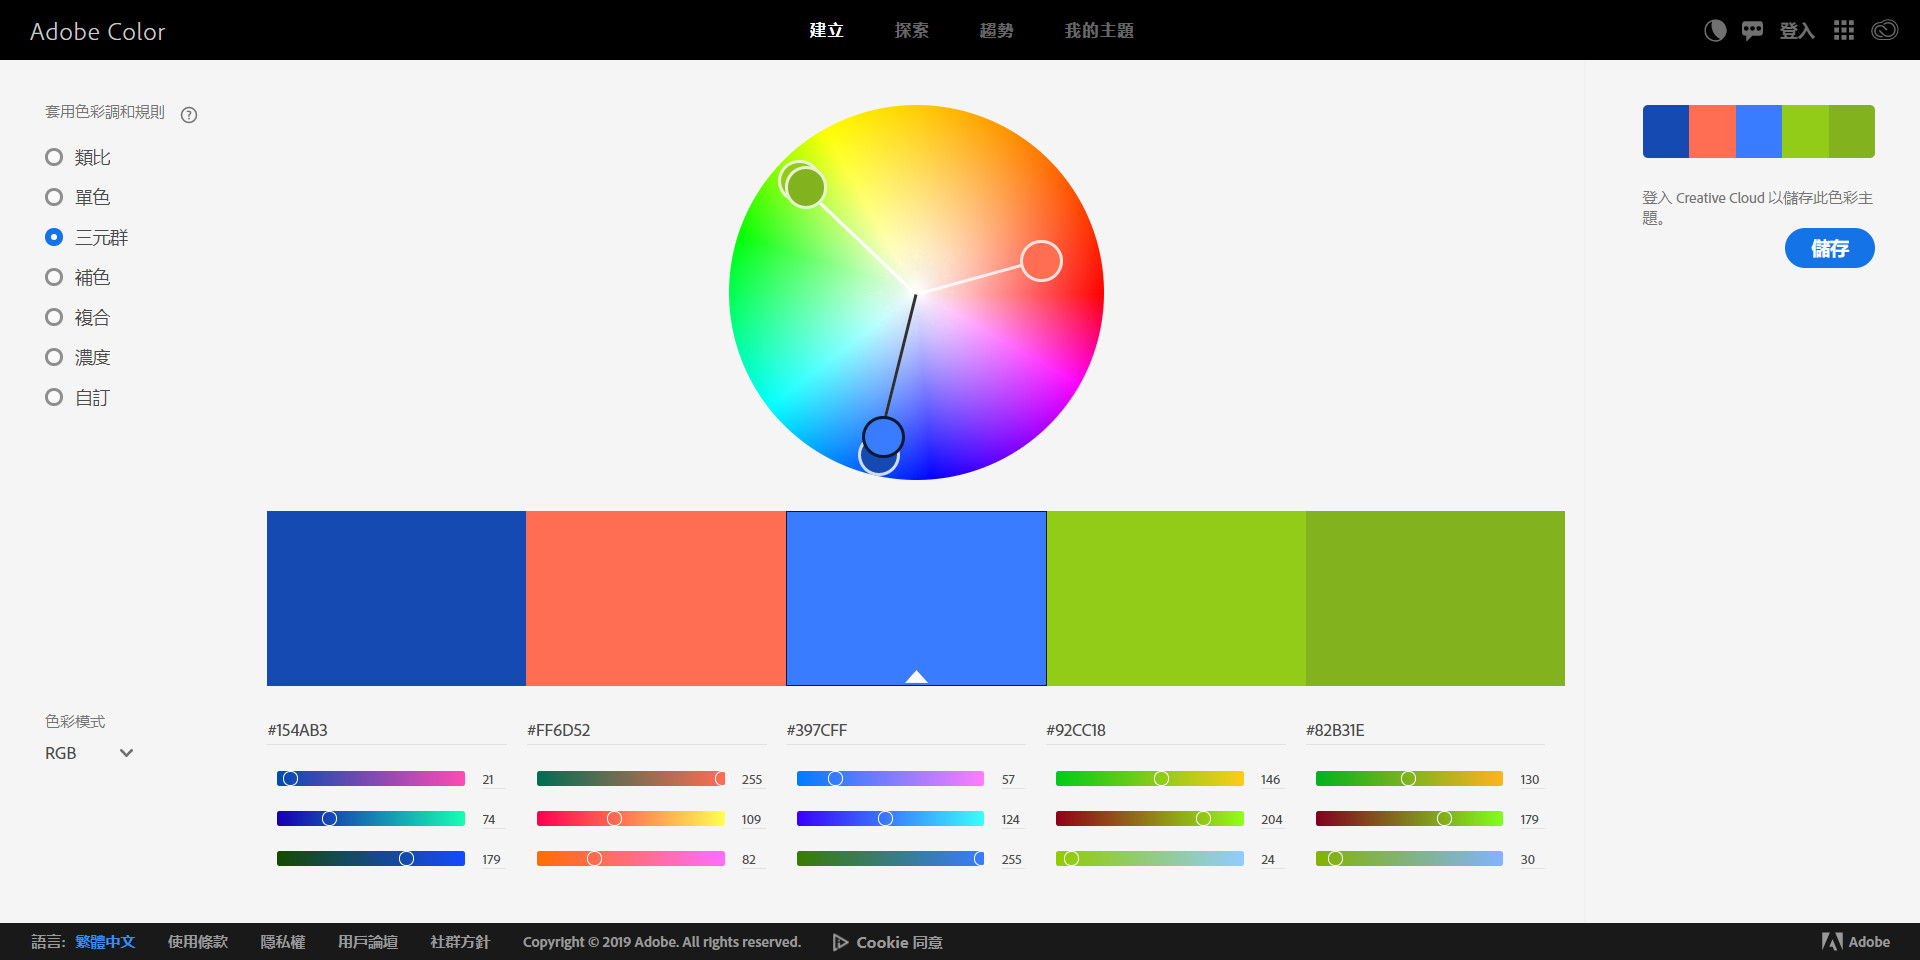Click the green slider for #FF6D52

pyautogui.click(x=631, y=819)
